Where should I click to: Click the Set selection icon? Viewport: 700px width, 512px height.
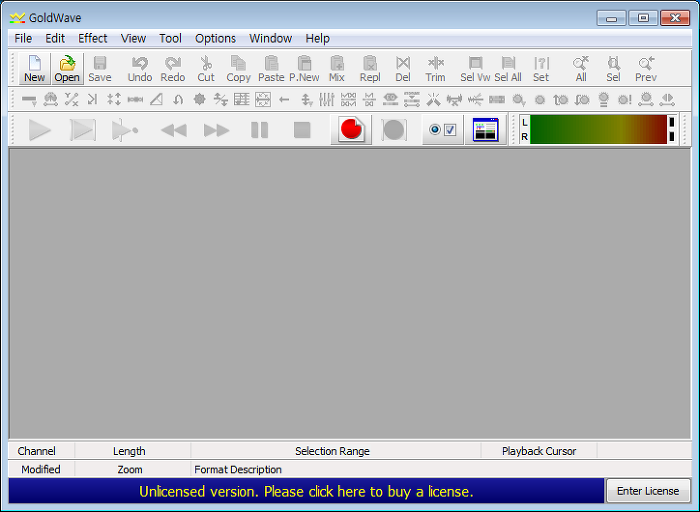(541, 69)
